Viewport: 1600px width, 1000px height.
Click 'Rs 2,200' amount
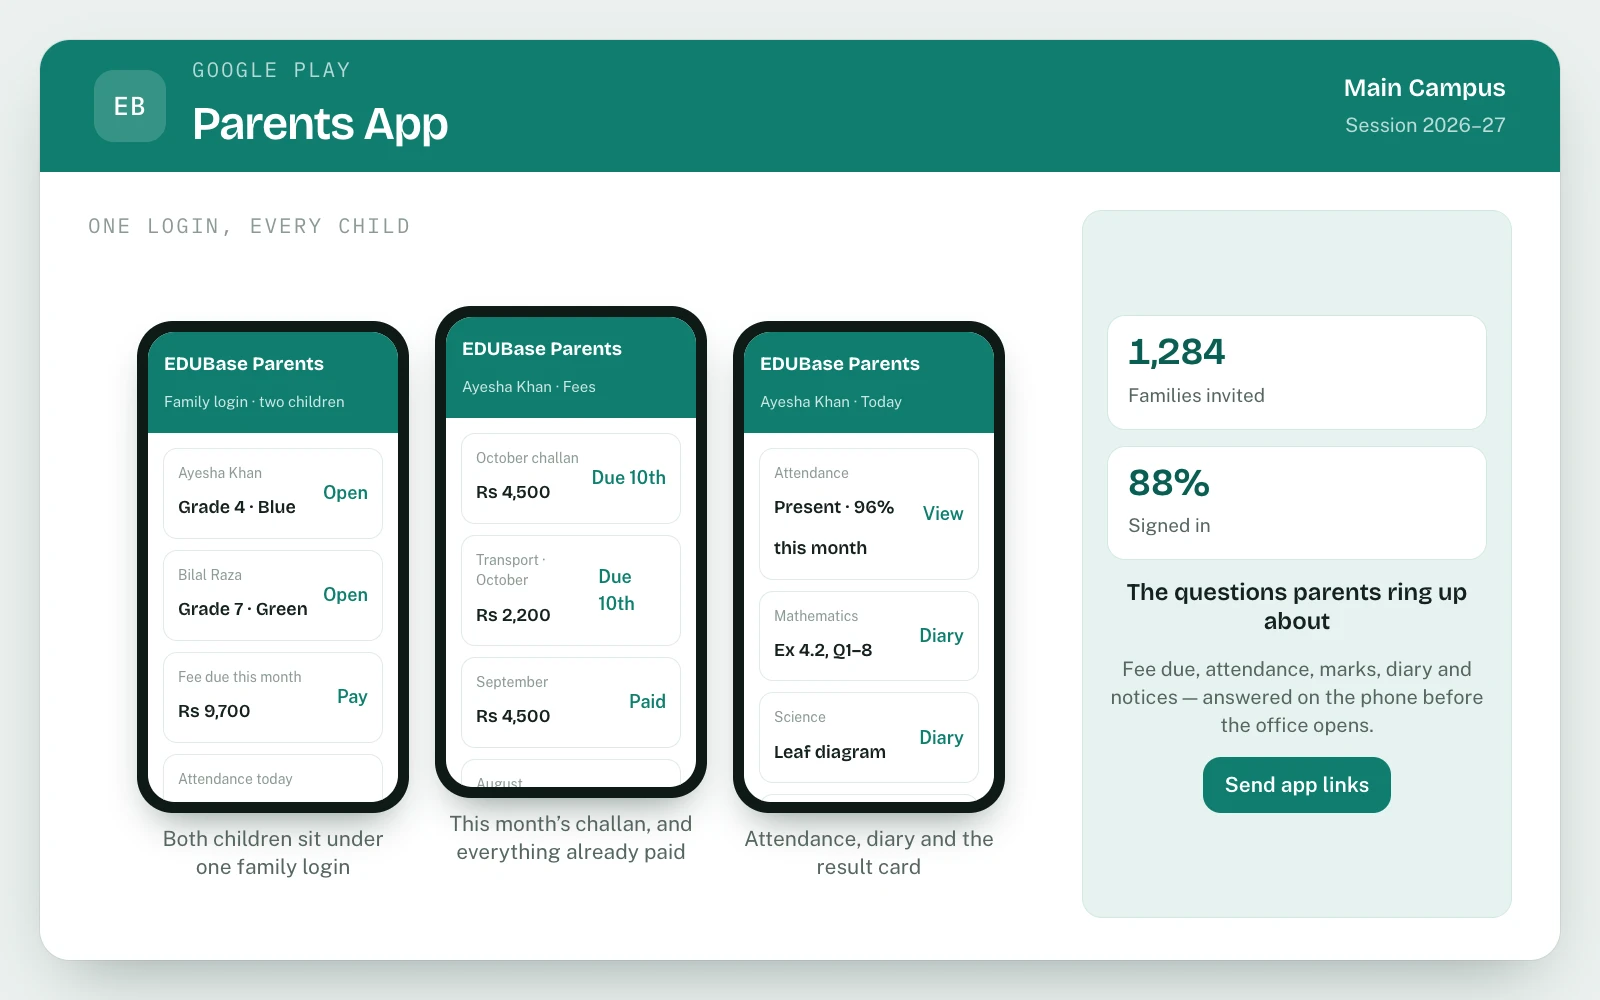point(513,615)
